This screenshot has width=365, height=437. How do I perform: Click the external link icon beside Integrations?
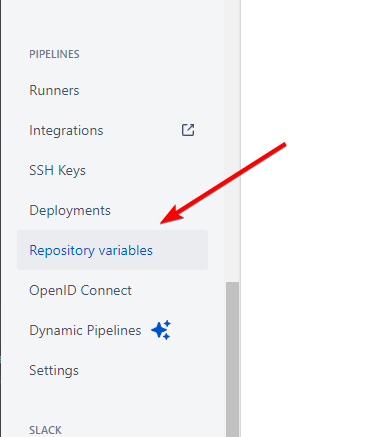pyautogui.click(x=188, y=130)
